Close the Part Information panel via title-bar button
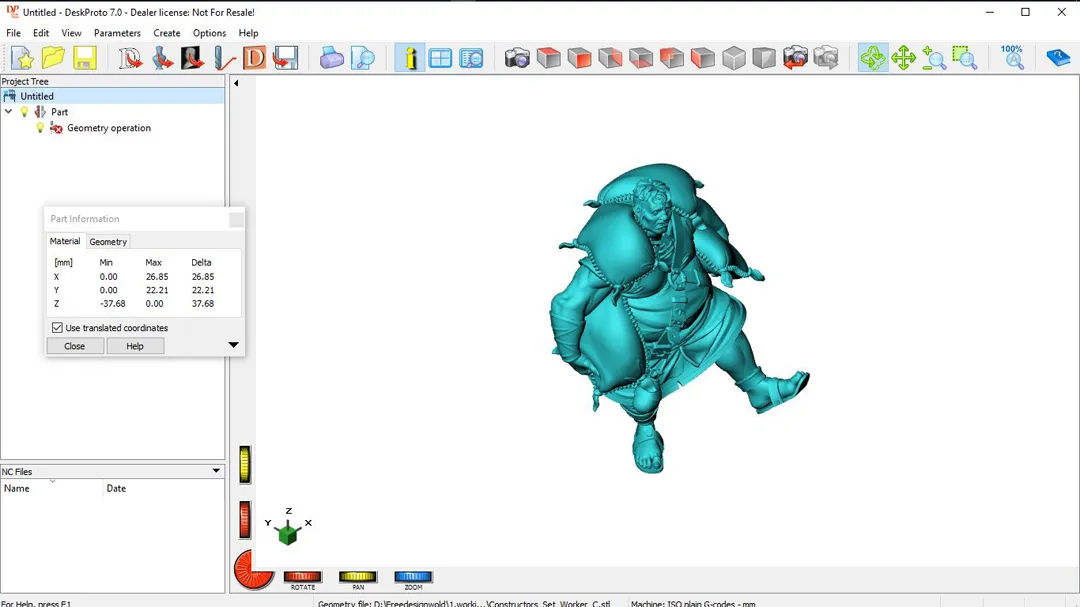1080x607 pixels. coord(236,219)
